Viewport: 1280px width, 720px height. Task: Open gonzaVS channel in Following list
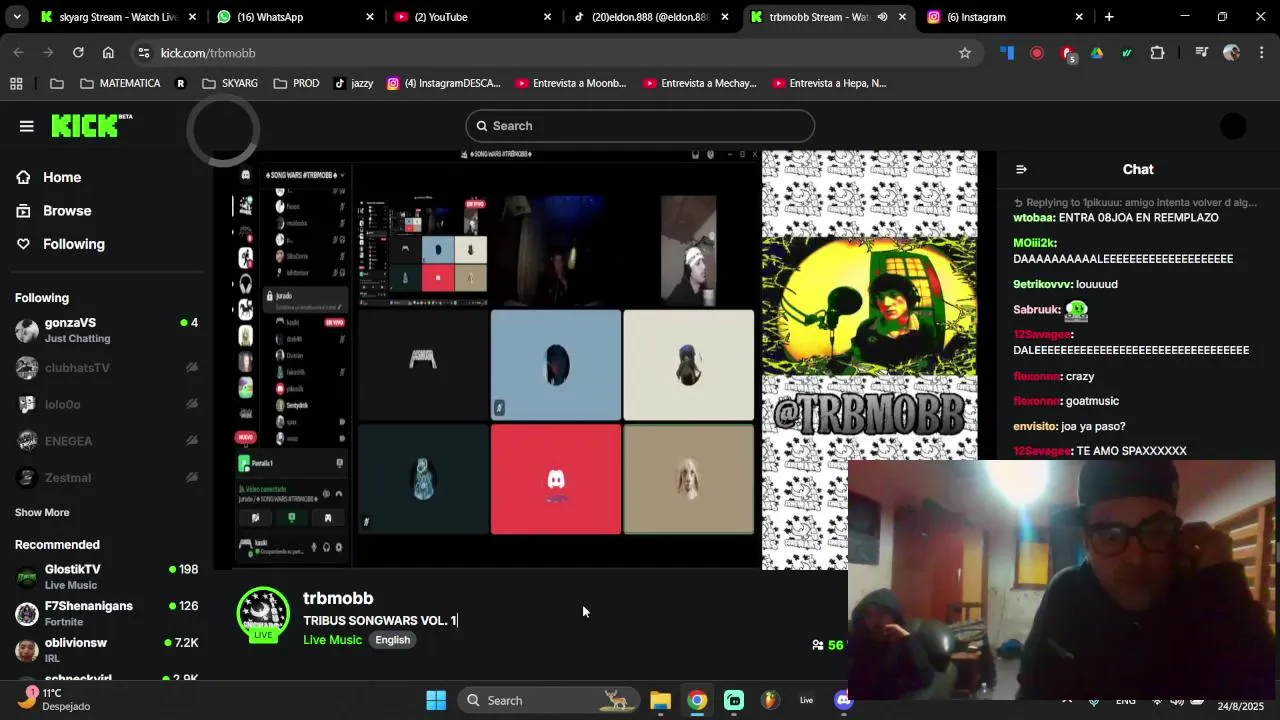(x=106, y=330)
